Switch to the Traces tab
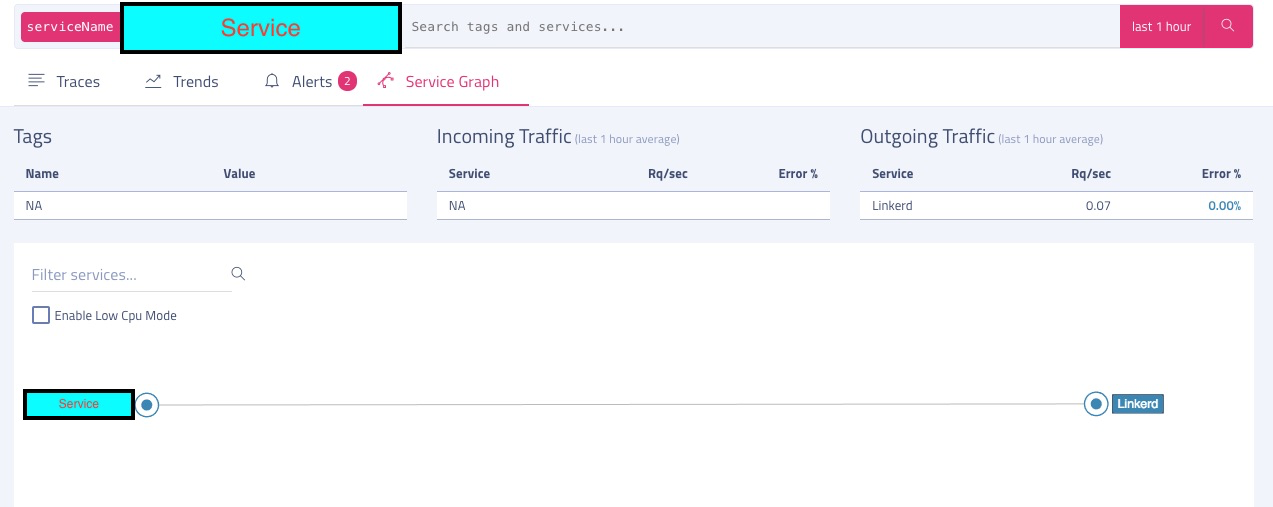Viewport: 1273px width, 507px height. [x=64, y=82]
